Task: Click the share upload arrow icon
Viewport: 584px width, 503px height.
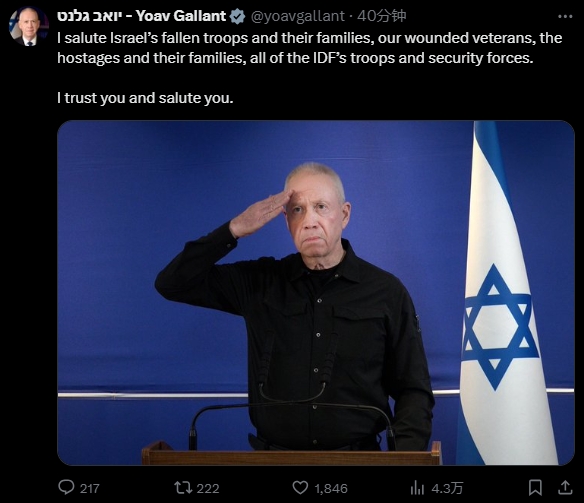Action: (565, 487)
